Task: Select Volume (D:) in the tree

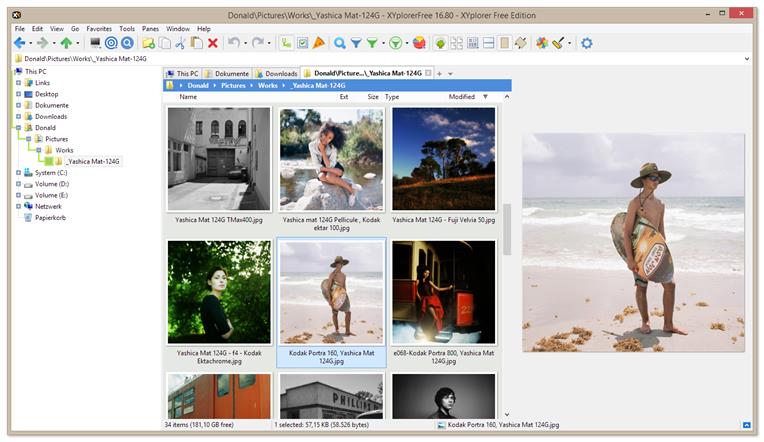Action: tap(52, 184)
